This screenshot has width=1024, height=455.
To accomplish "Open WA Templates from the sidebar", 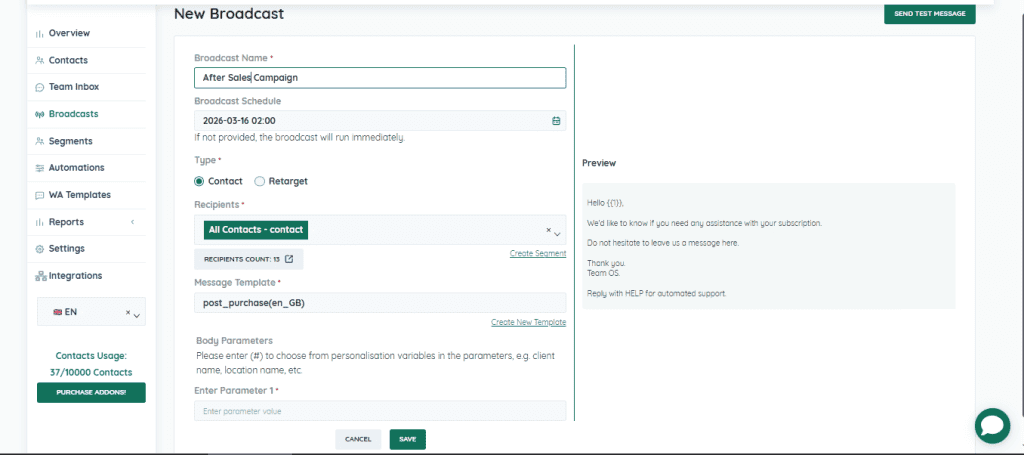I will click(x=79, y=195).
